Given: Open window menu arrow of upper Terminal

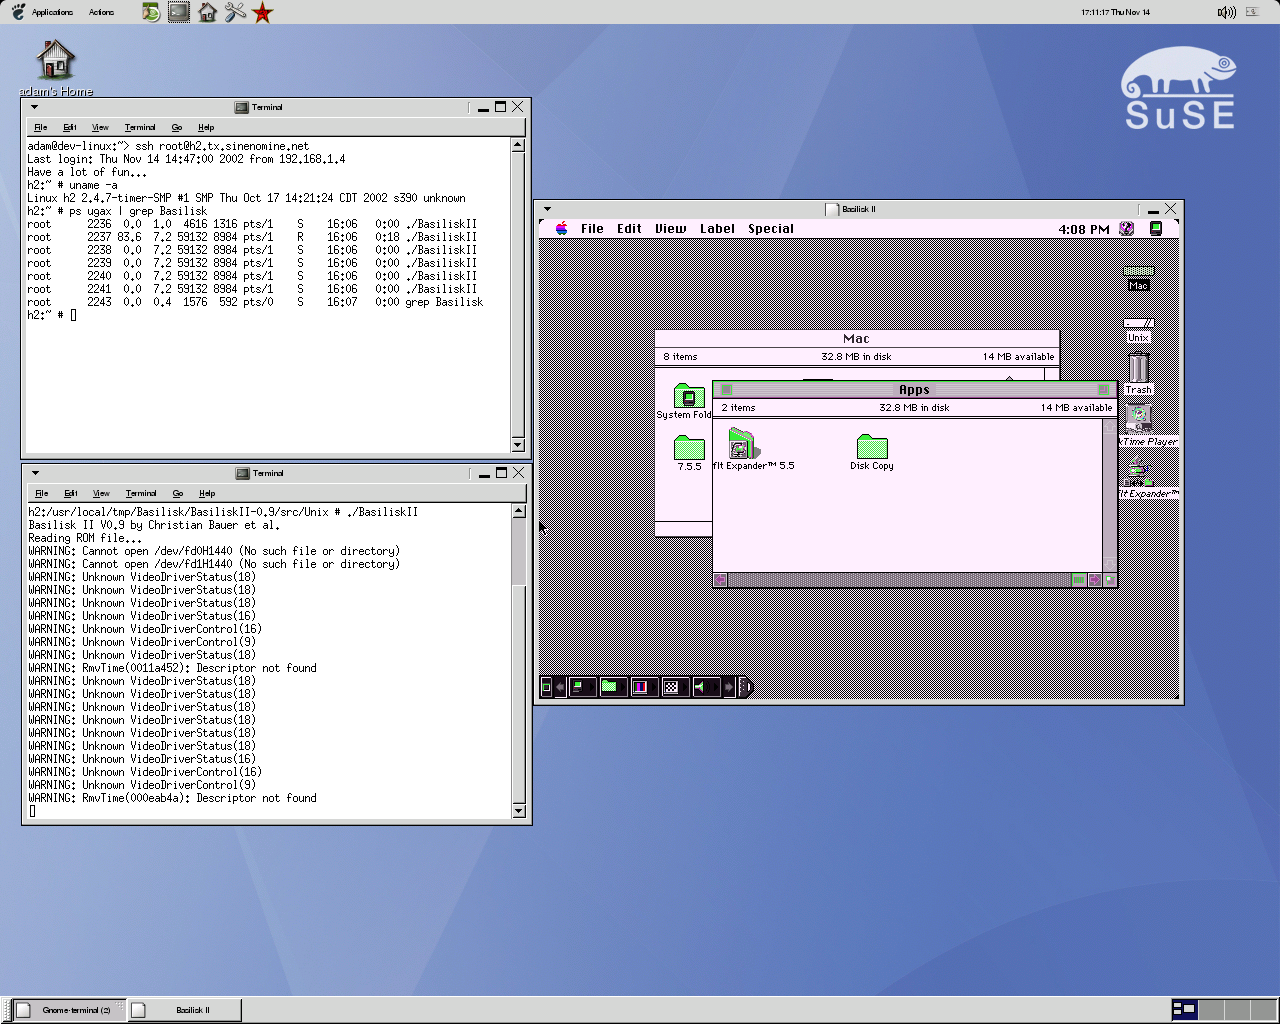Looking at the screenshot, I should pos(34,107).
